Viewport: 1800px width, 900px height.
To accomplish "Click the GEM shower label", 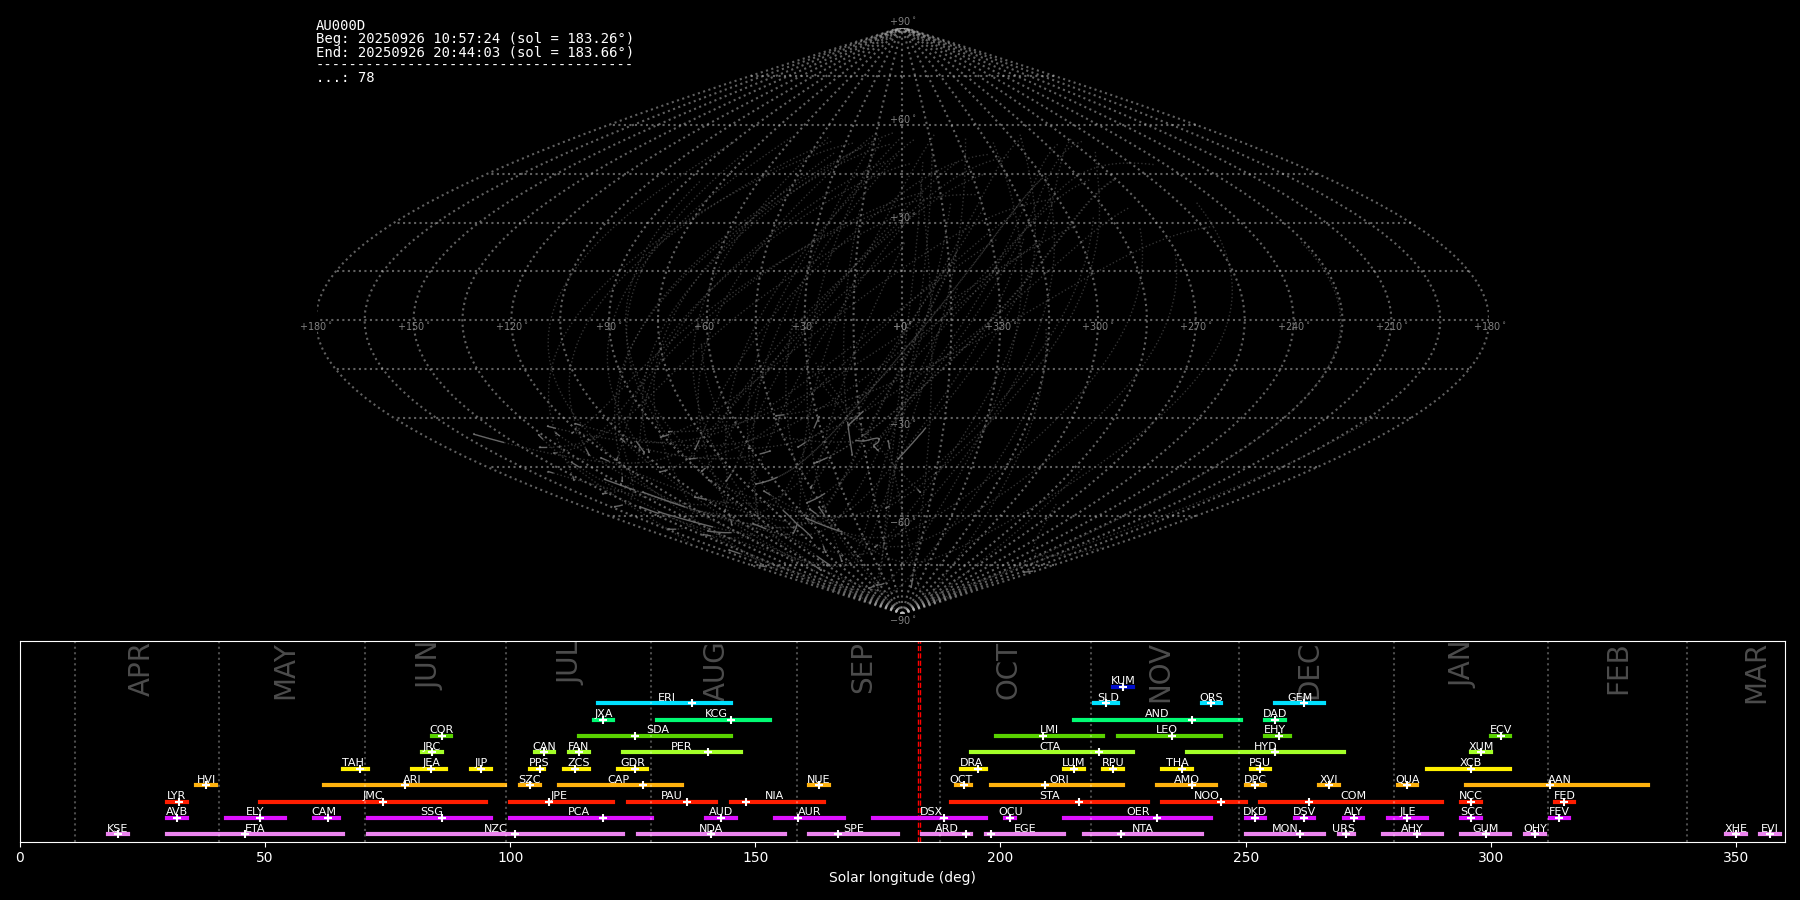I will tap(1299, 698).
